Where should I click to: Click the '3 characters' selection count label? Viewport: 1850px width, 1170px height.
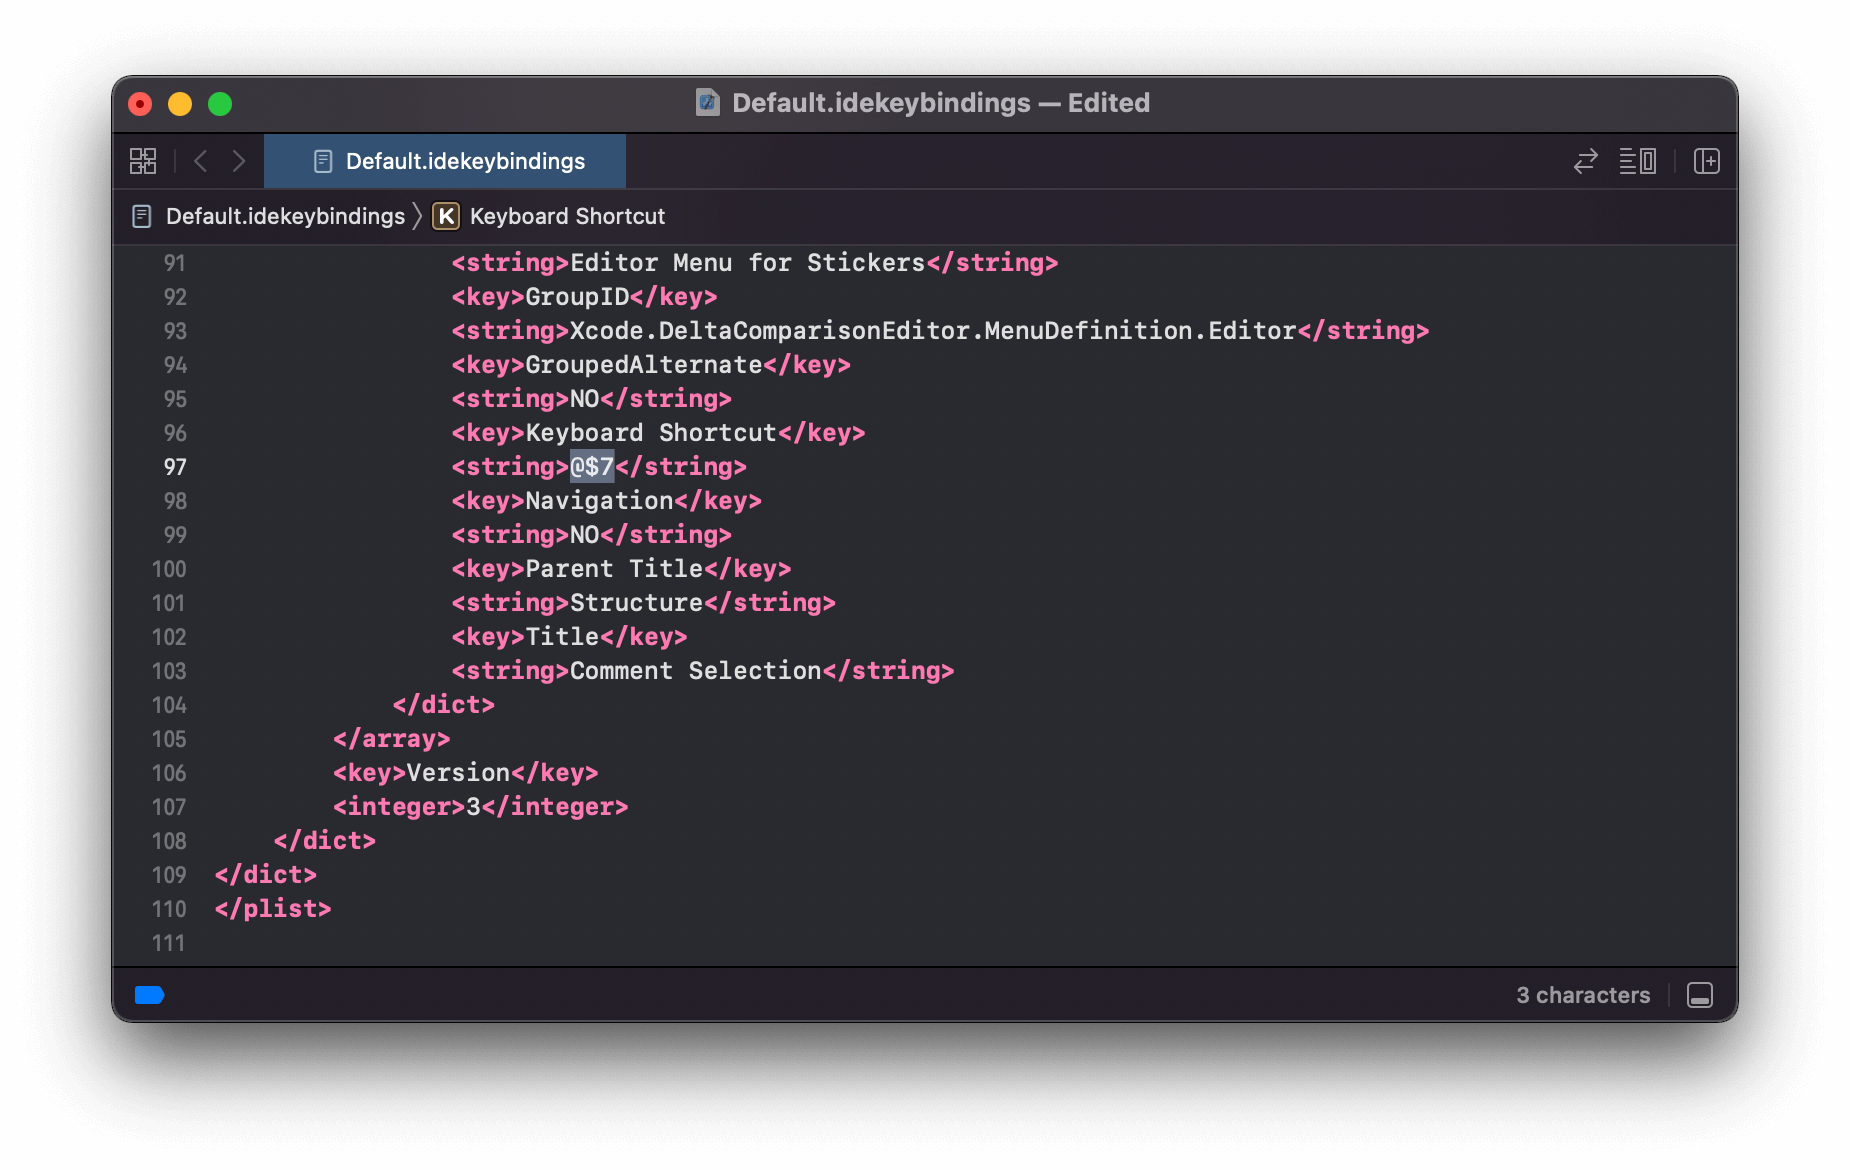[1582, 995]
